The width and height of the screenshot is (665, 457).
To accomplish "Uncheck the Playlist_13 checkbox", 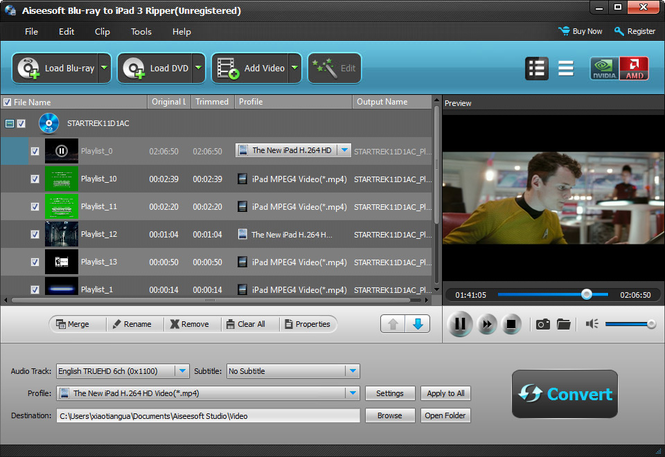I will point(35,262).
